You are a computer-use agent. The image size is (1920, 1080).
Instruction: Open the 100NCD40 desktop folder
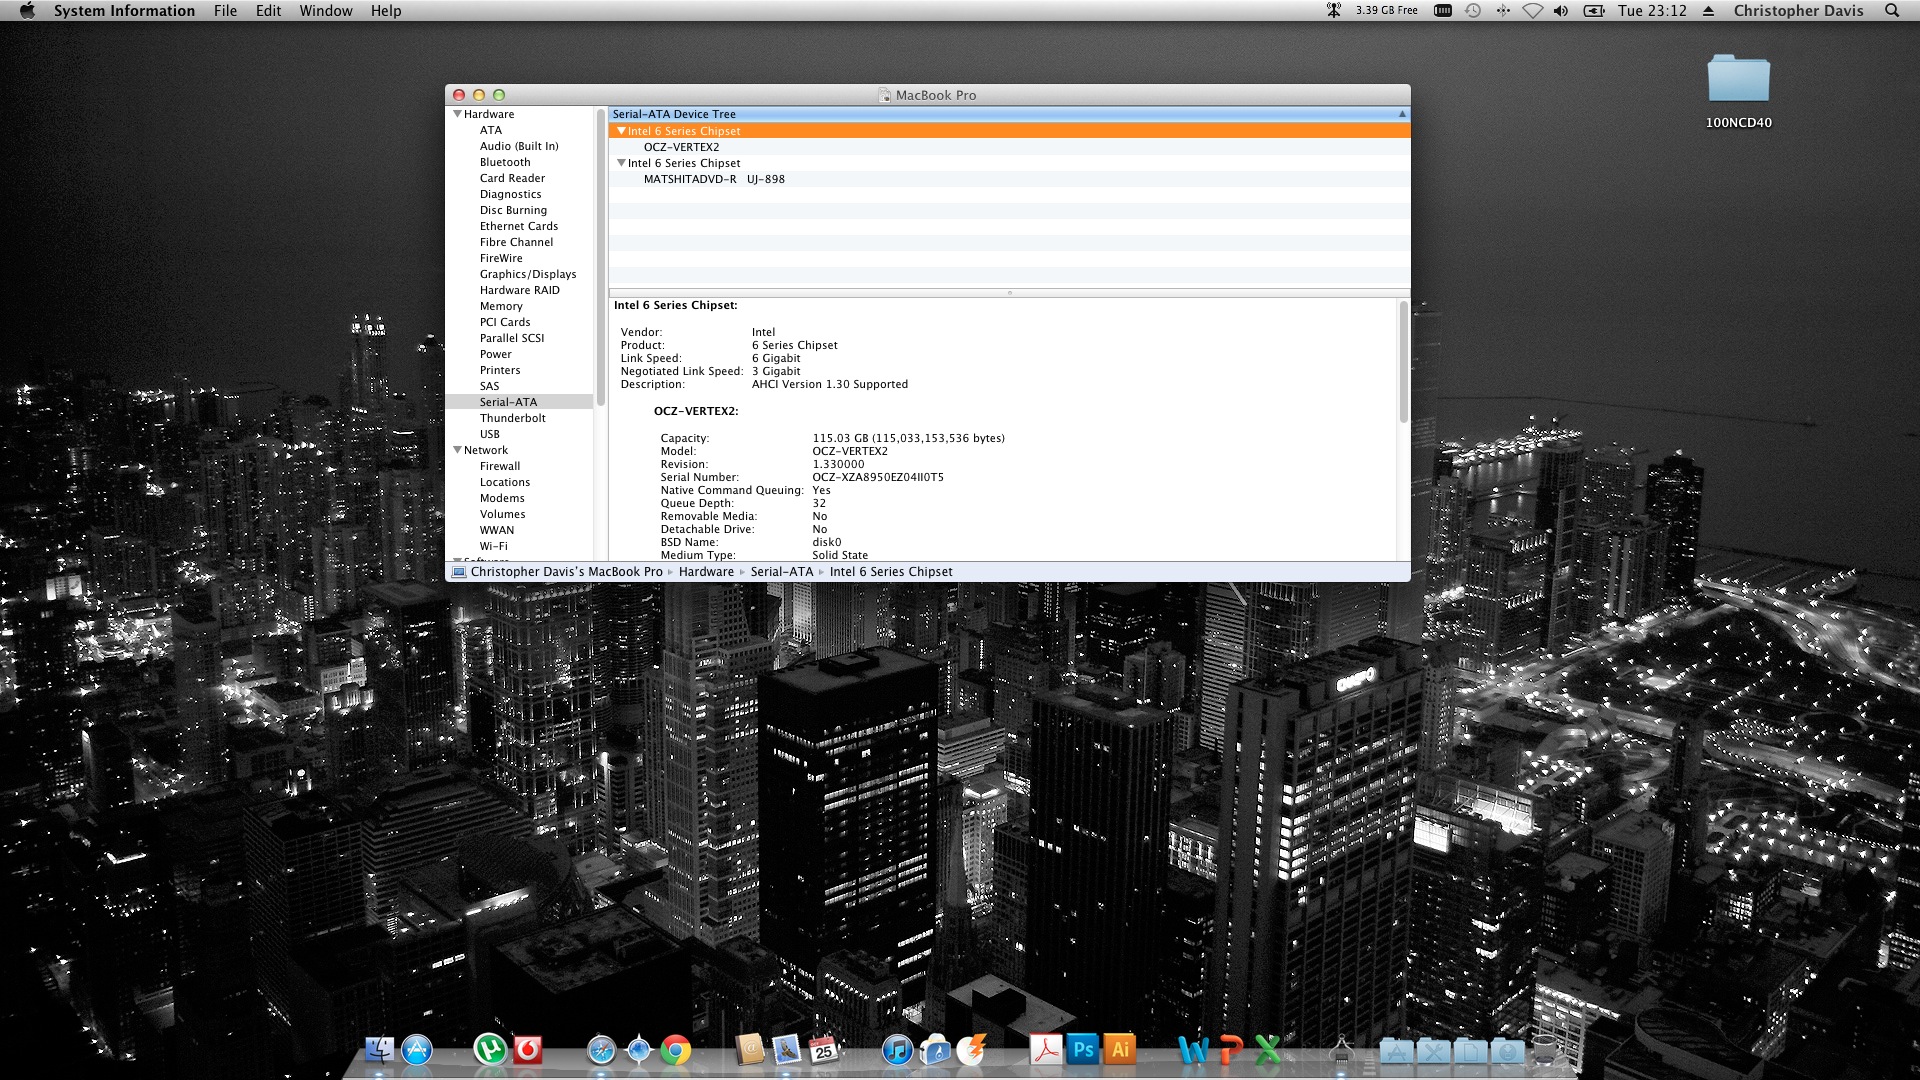[x=1738, y=91]
